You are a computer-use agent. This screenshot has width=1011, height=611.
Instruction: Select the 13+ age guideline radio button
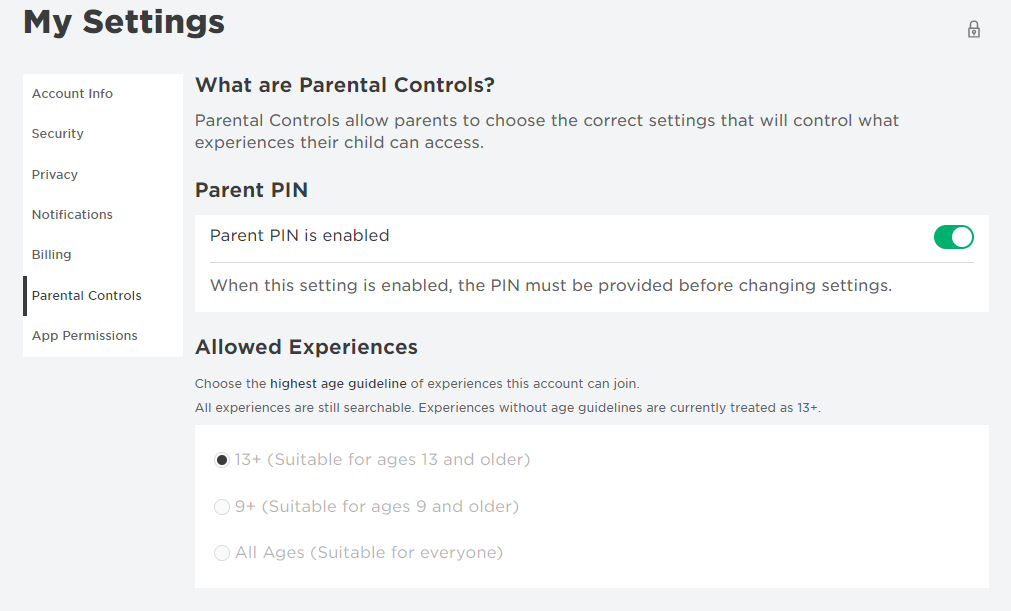(x=222, y=460)
